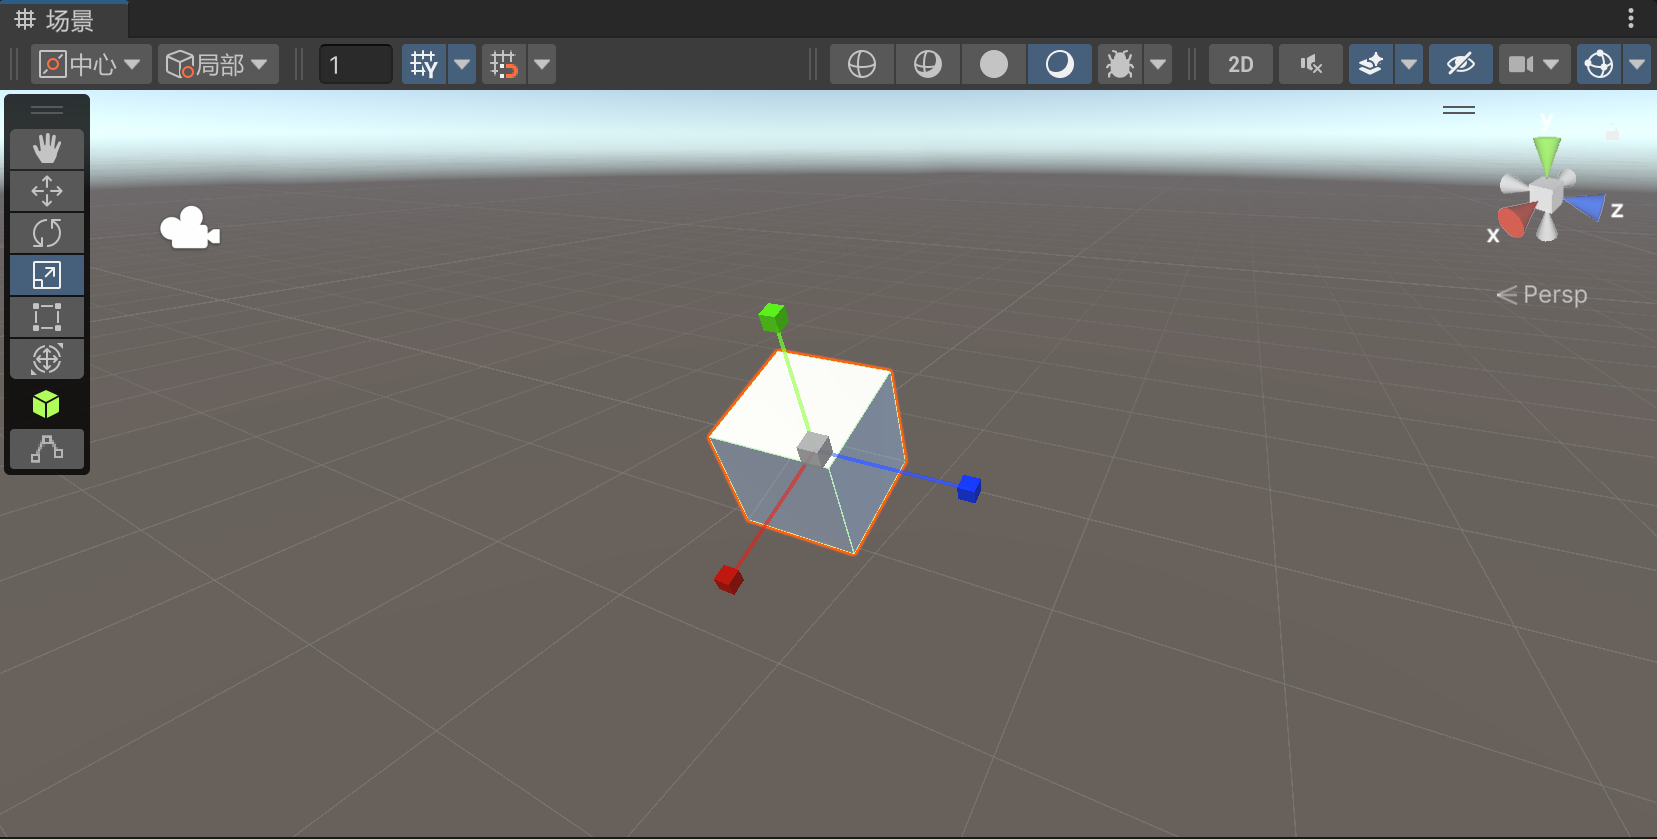
Task: Open debug draw mode bug icon
Action: (1120, 64)
